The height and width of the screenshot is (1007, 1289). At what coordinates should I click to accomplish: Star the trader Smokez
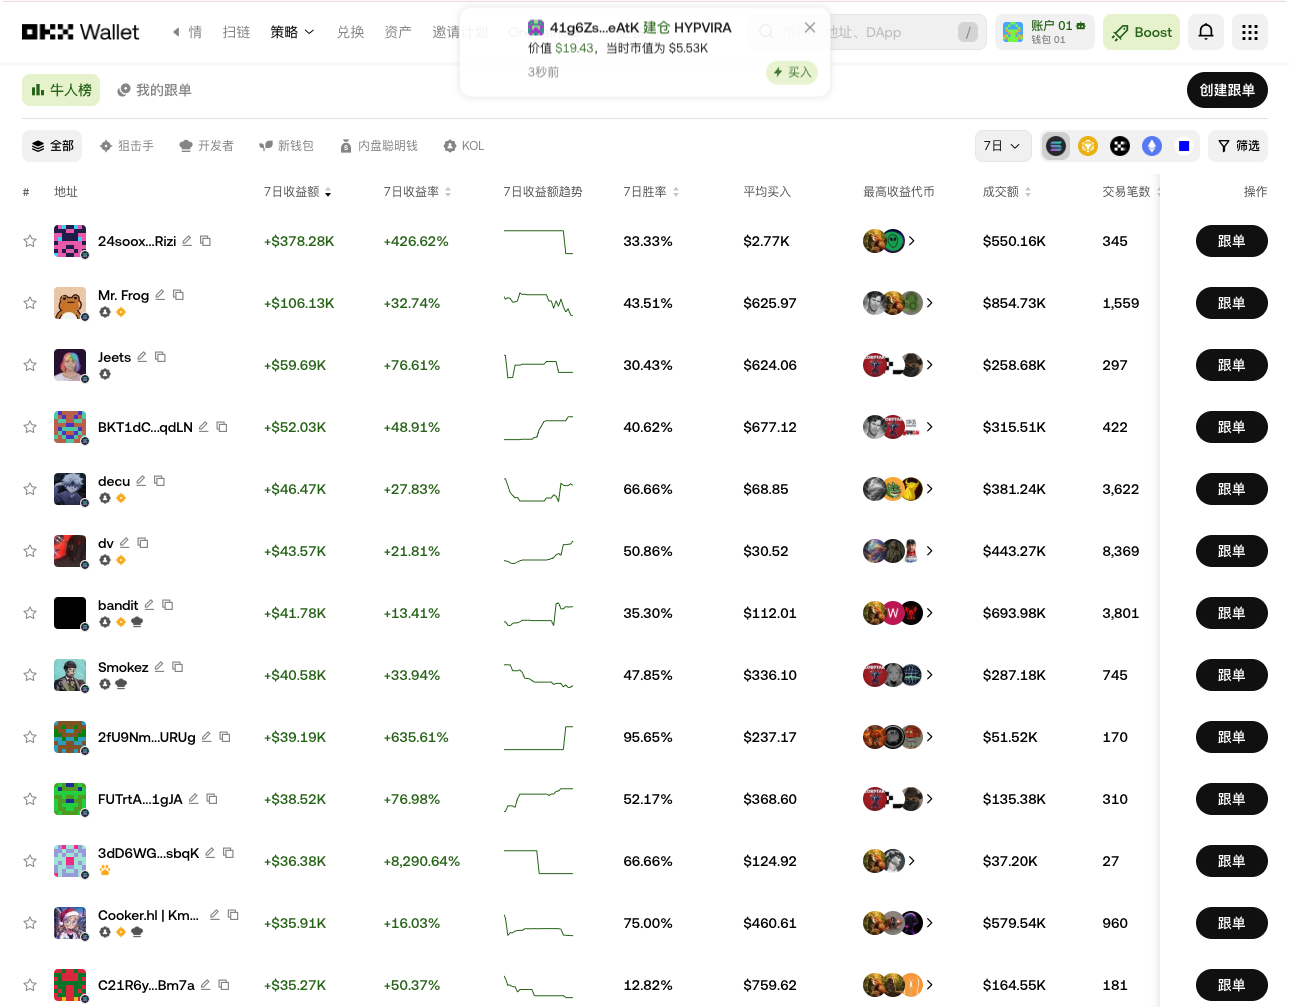(x=30, y=675)
